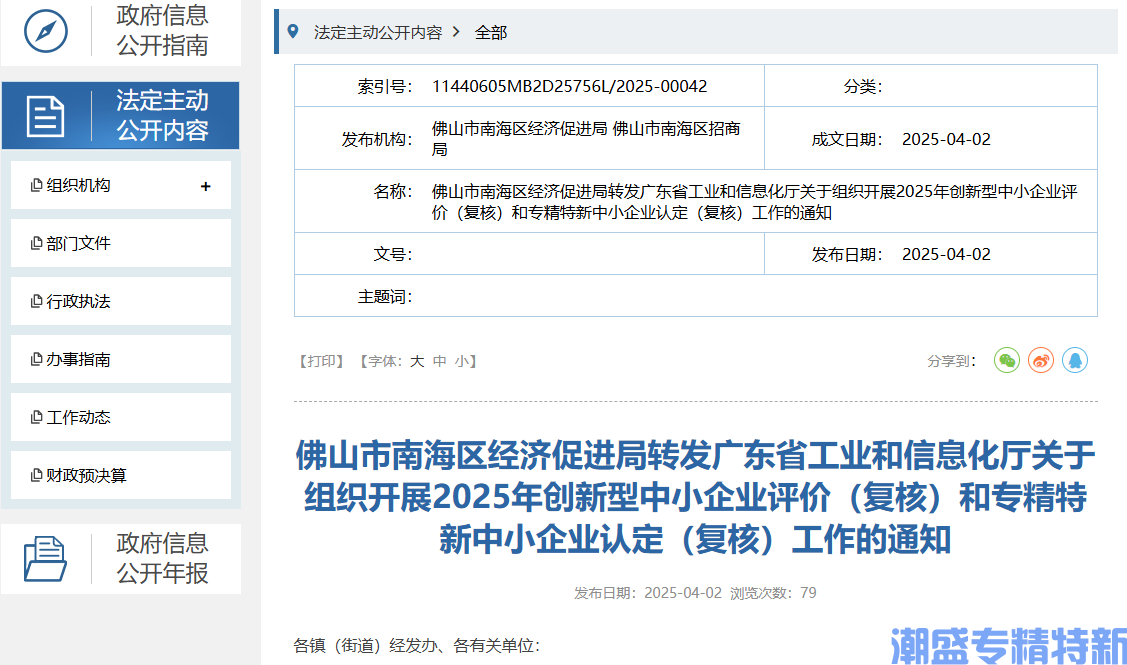The width and height of the screenshot is (1127, 665).
Task: Click the file icon next to 组织机构
Action: pos(37,185)
